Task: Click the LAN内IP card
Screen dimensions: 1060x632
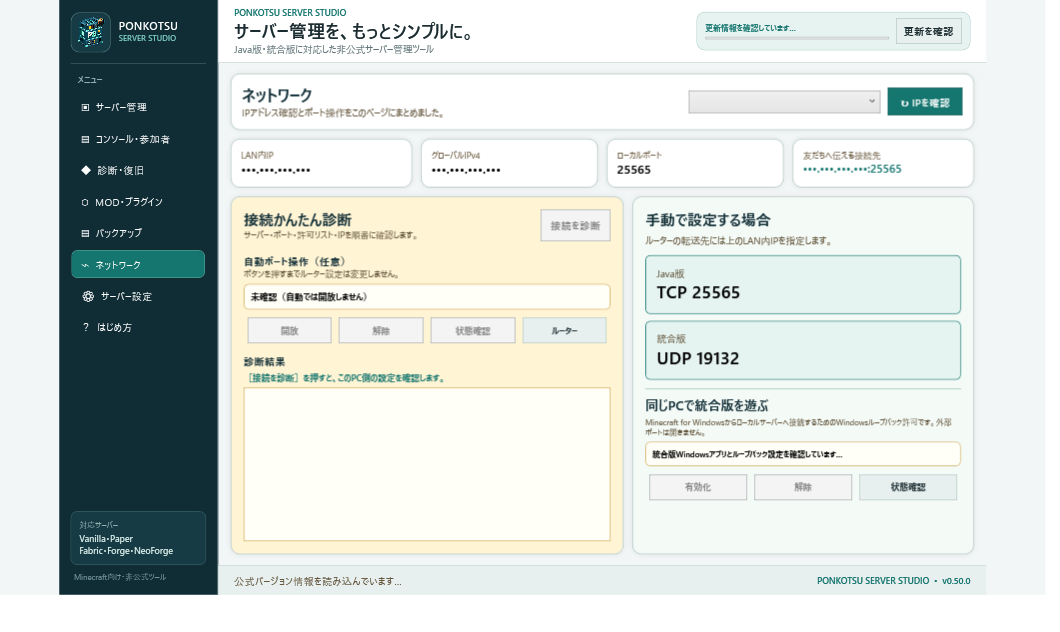Action: 321,163
